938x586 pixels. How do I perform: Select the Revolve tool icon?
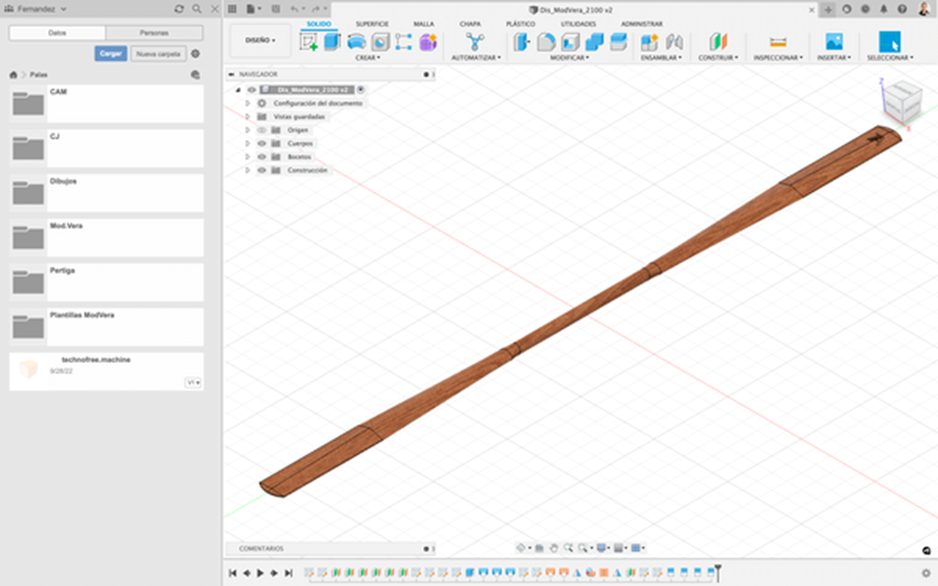[x=356, y=42]
